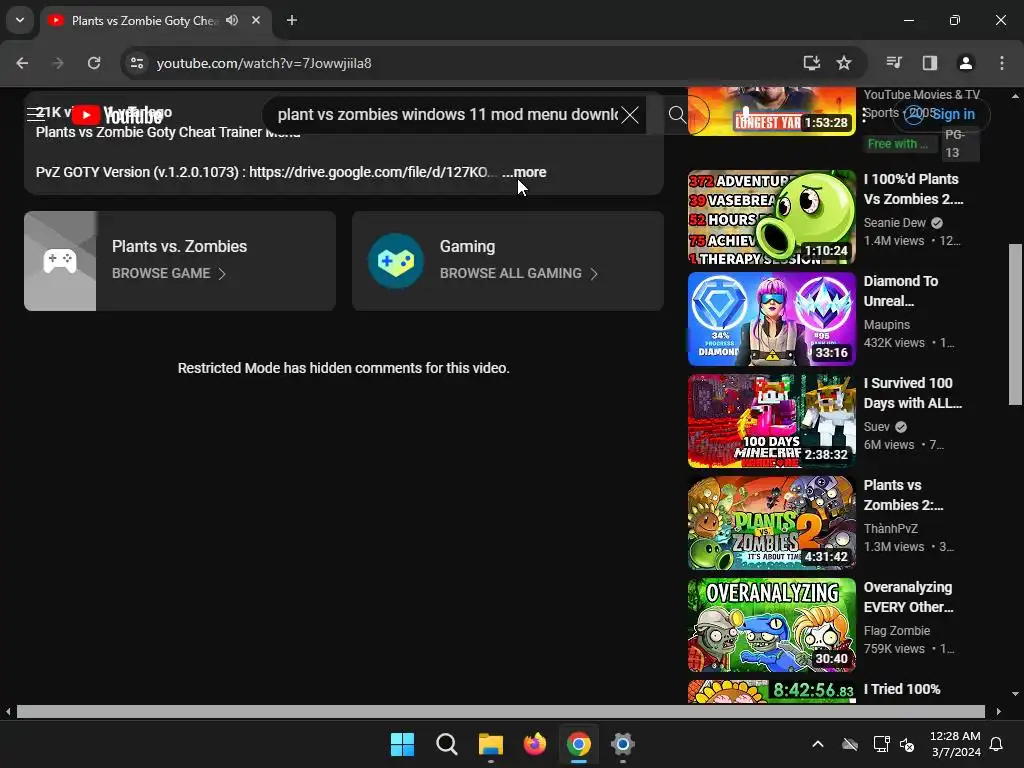
Task: Open 'I 100%'d Plants Vs Zombies 2' thumbnail
Action: (771, 217)
